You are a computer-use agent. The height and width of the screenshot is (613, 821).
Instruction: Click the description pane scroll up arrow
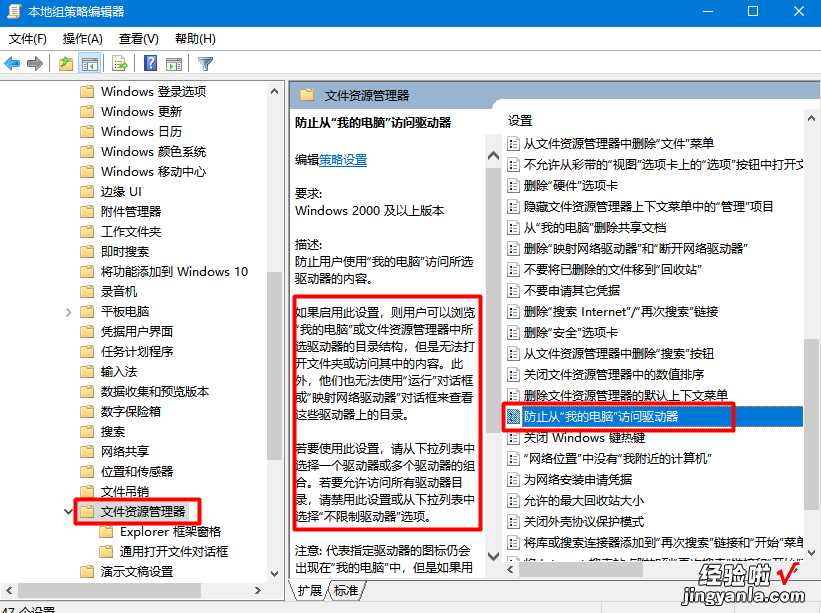tap(493, 156)
